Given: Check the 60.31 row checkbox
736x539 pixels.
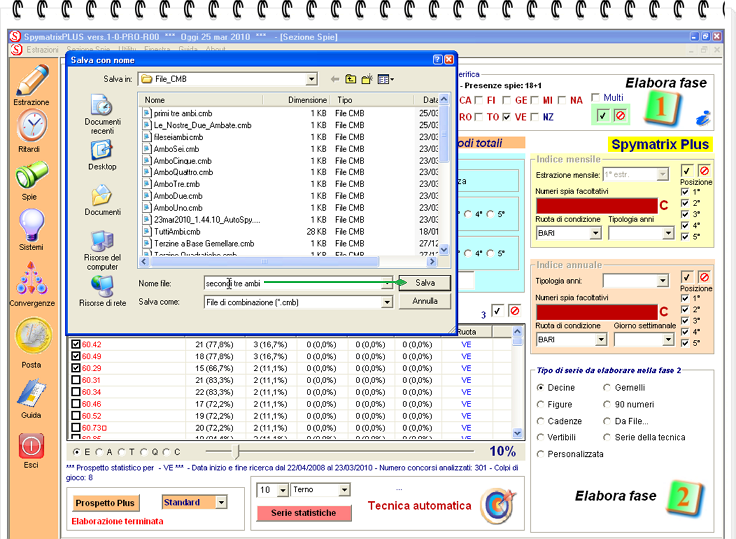Looking at the screenshot, I should click(x=76, y=380).
